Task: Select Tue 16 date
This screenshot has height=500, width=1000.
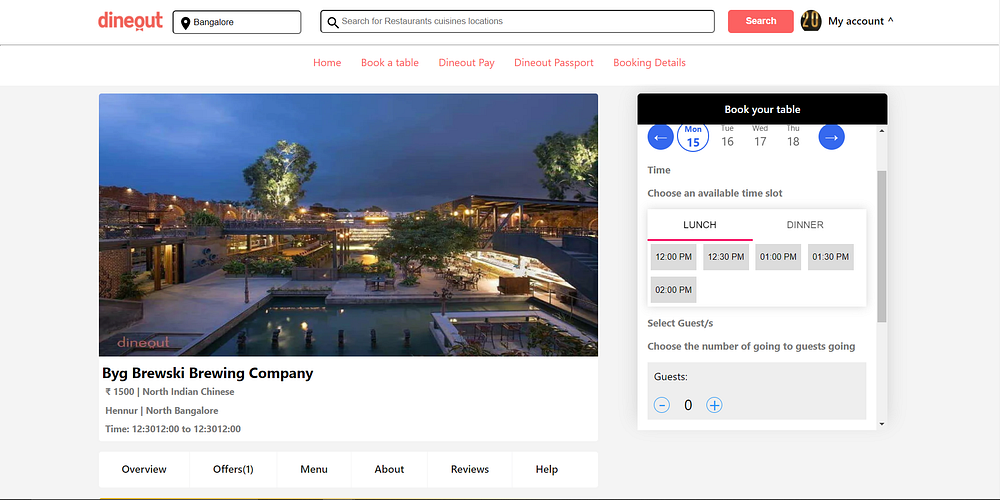Action: pos(728,136)
